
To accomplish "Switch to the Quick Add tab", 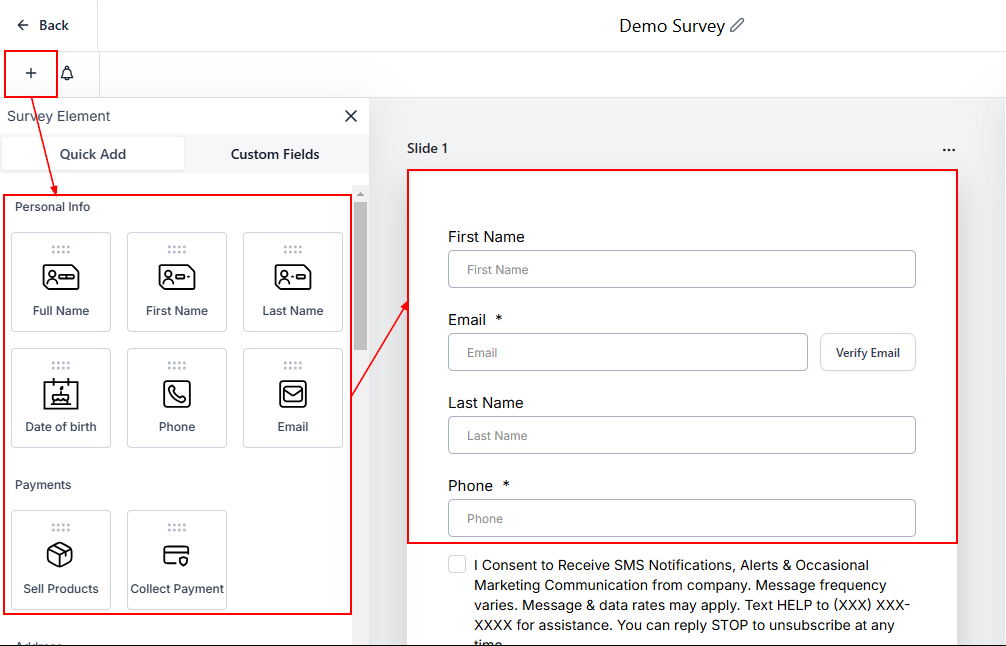I will (93, 154).
